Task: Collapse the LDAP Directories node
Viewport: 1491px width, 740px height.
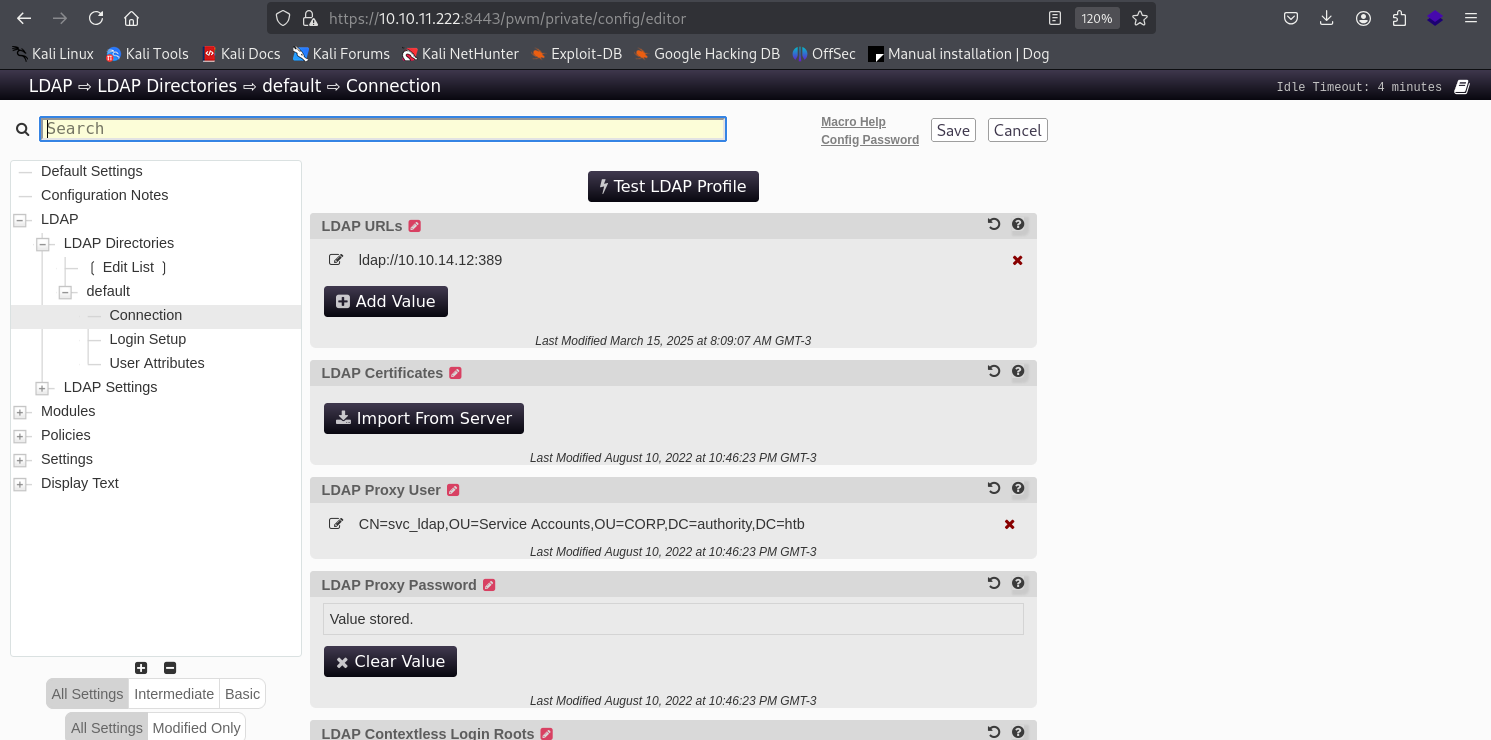Action: click(x=43, y=244)
